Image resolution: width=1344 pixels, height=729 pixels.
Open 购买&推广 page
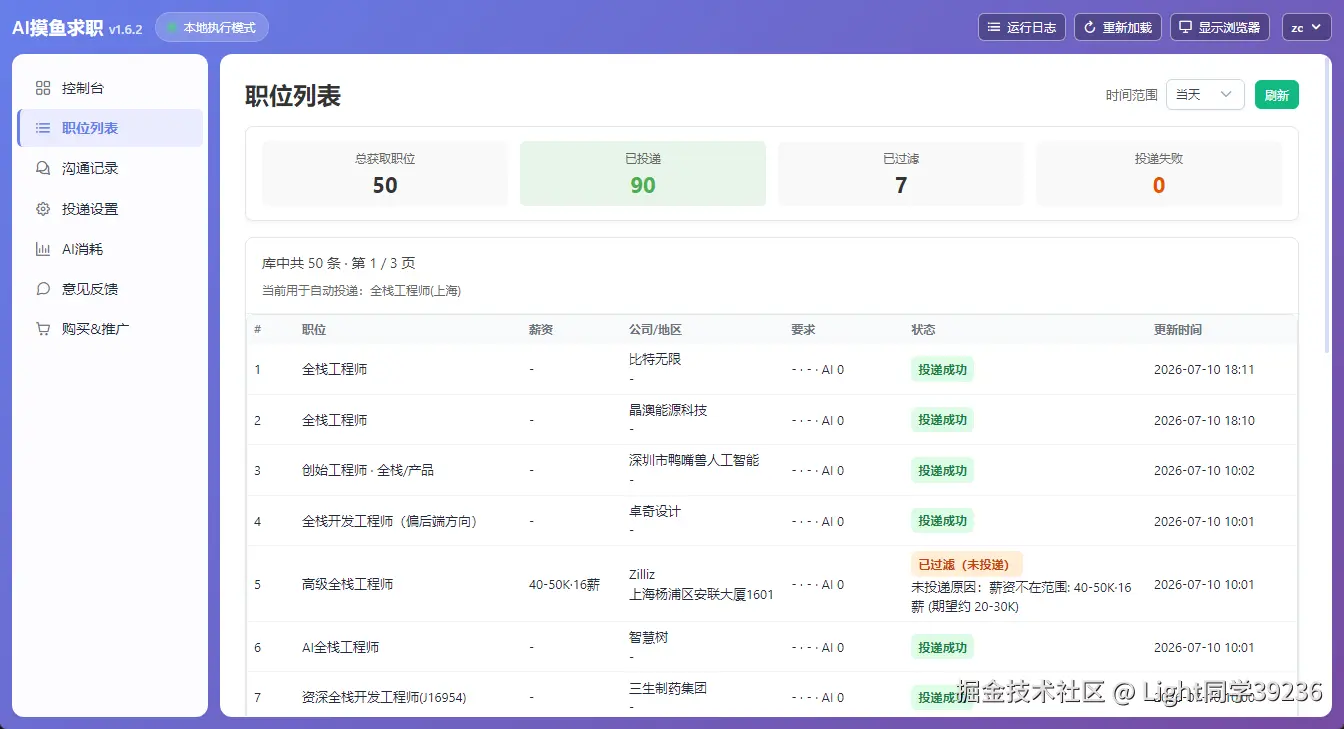tap(110, 329)
